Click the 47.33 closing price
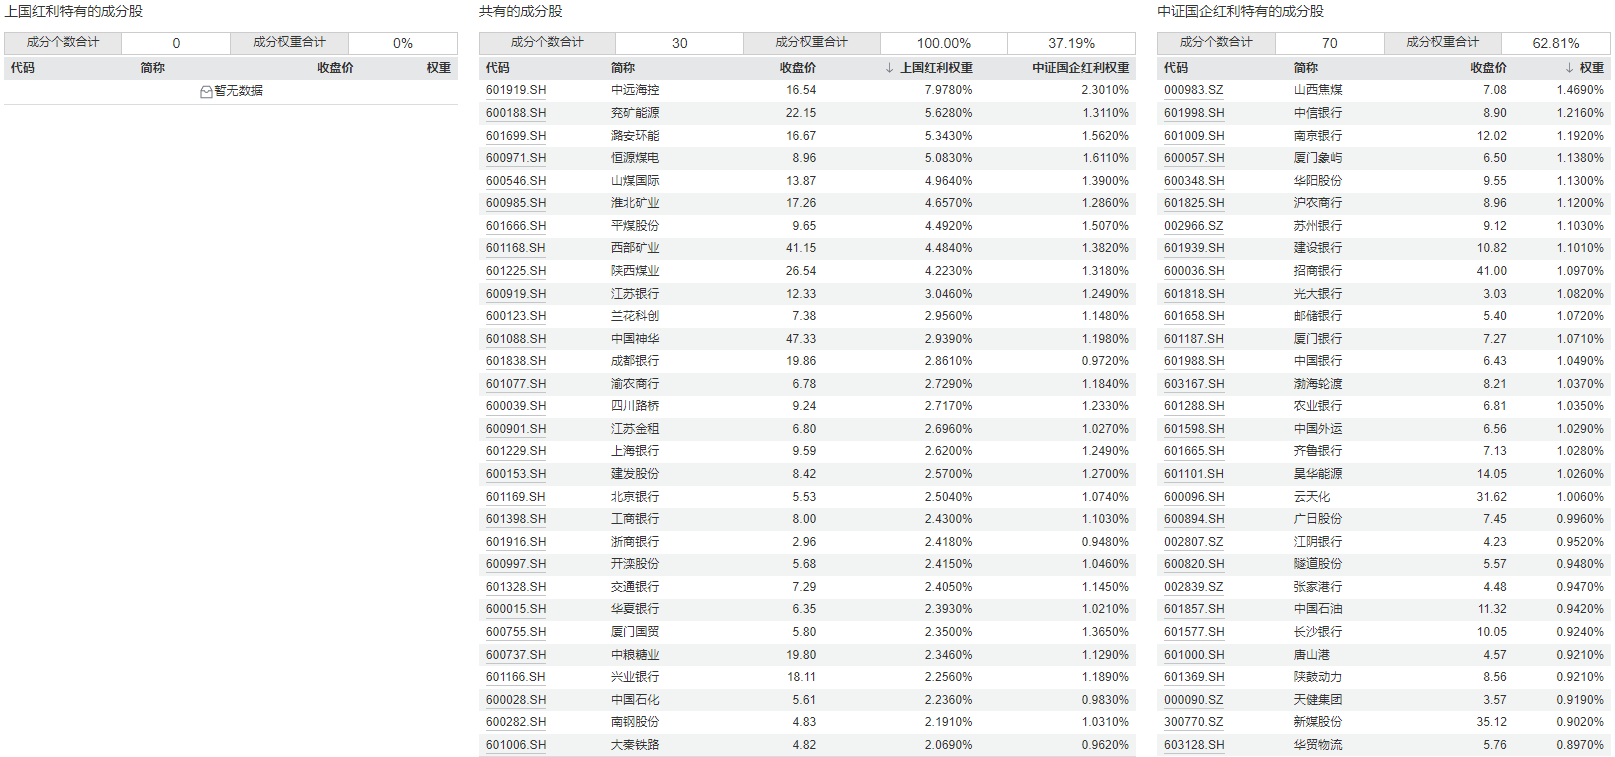Image resolution: width=1615 pixels, height=757 pixels. (x=801, y=339)
